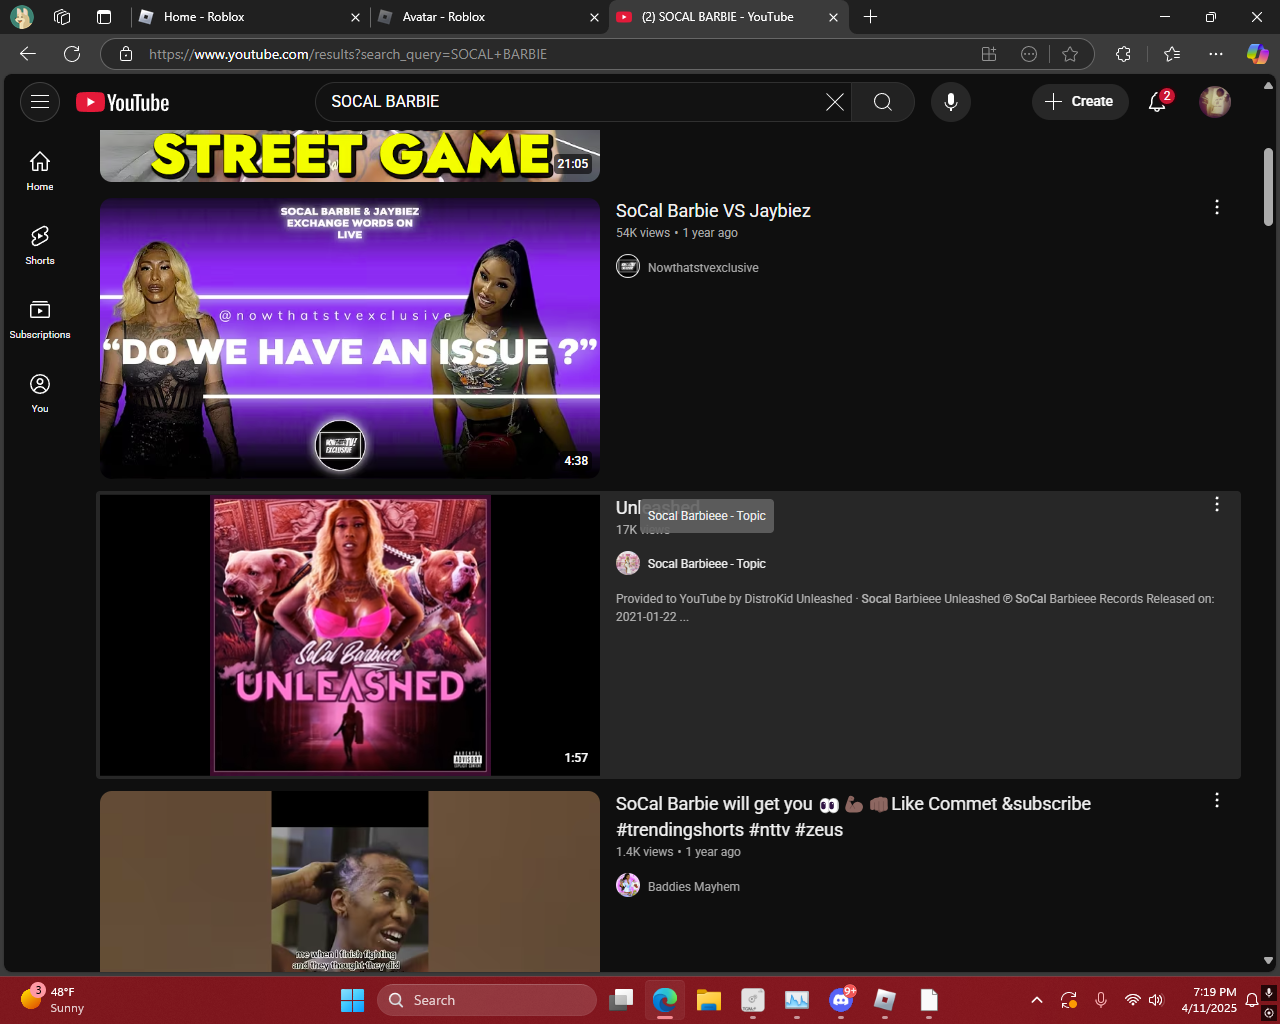The height and width of the screenshot is (1024, 1280).
Task: Open the volume control in system tray
Action: 1157,1000
